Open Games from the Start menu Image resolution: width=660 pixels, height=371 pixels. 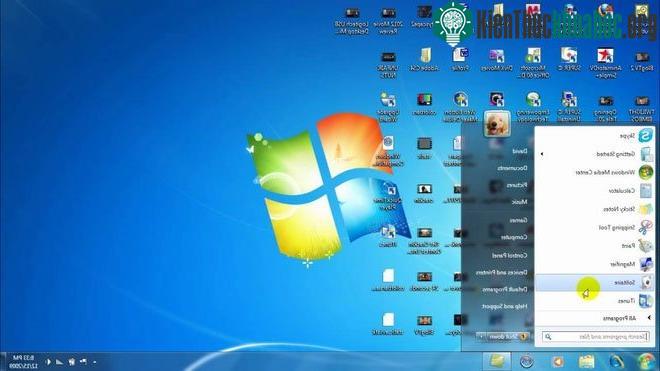[x=519, y=220]
